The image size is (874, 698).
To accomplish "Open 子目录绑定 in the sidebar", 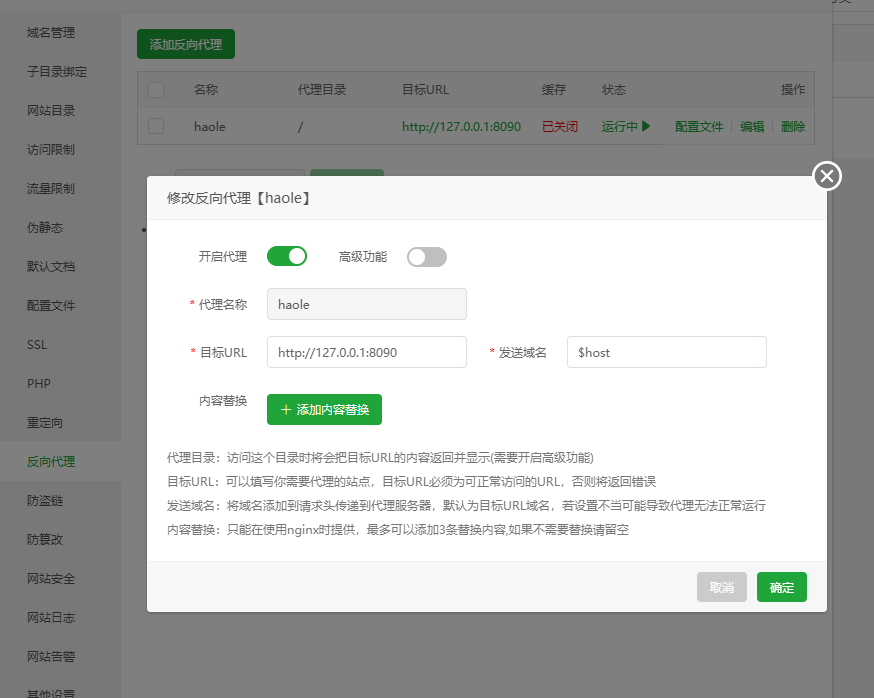I will [x=57, y=72].
